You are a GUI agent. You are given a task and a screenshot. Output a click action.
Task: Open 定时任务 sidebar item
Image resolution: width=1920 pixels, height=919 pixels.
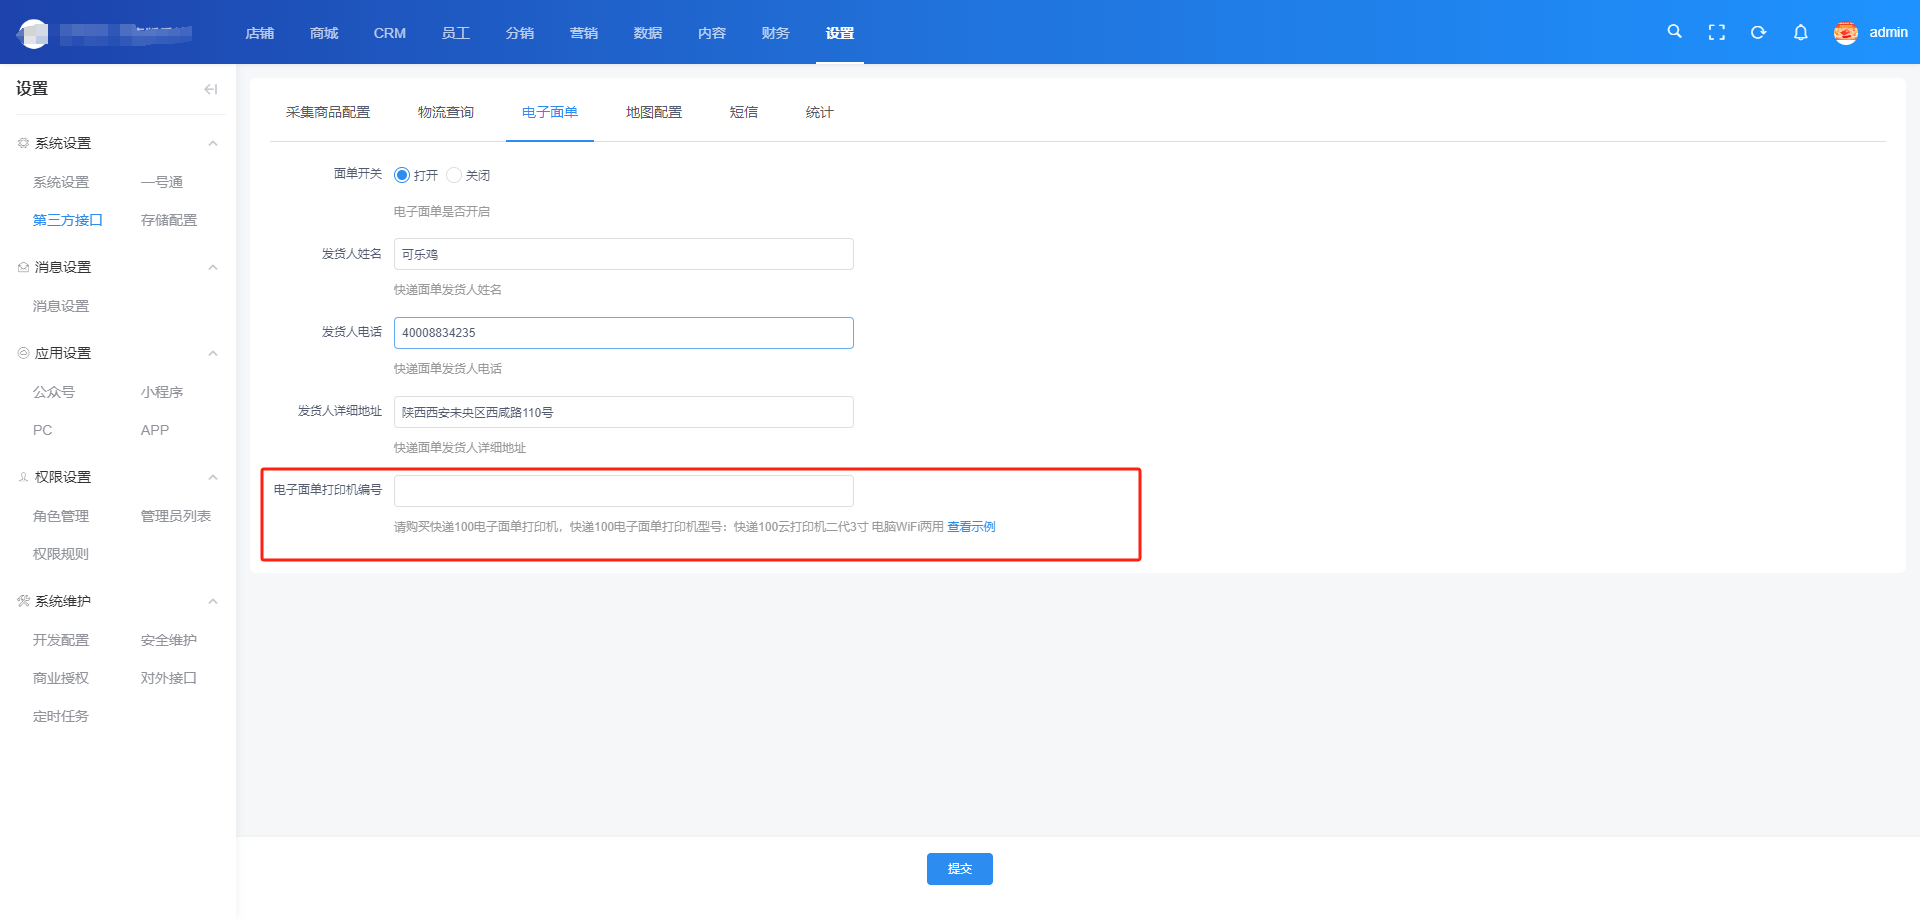(x=61, y=716)
